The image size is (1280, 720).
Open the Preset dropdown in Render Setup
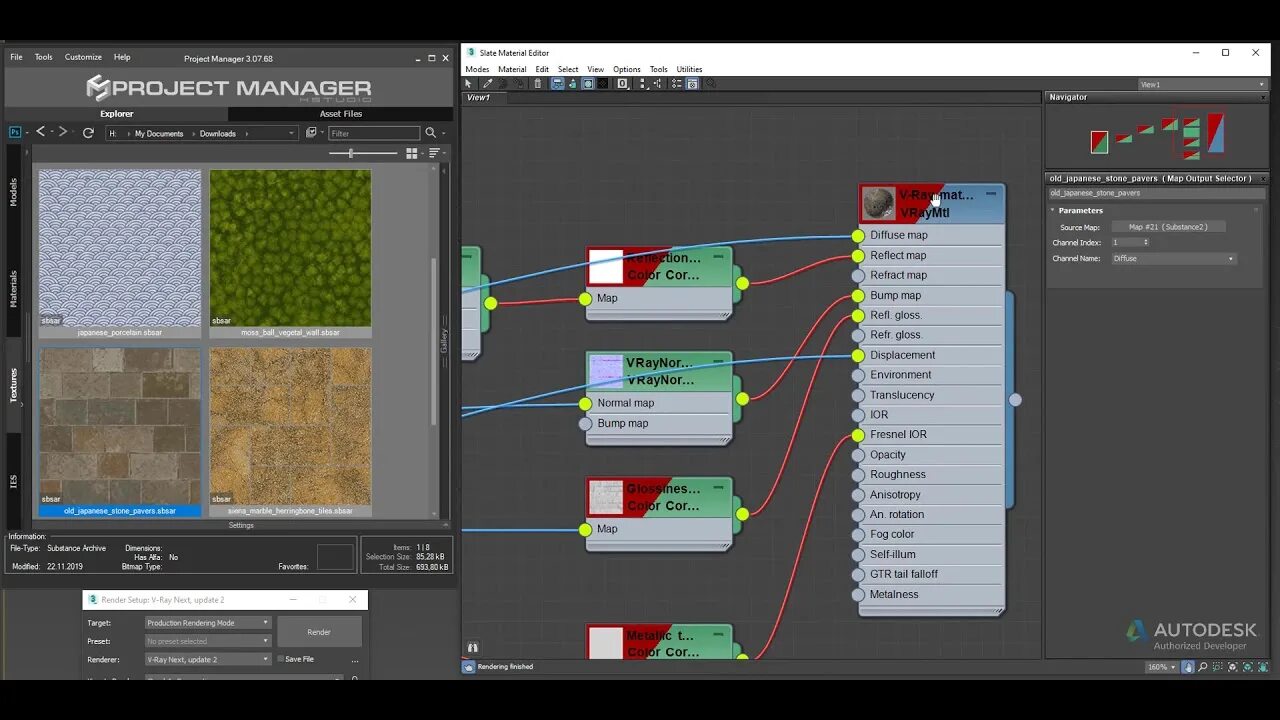coord(208,641)
